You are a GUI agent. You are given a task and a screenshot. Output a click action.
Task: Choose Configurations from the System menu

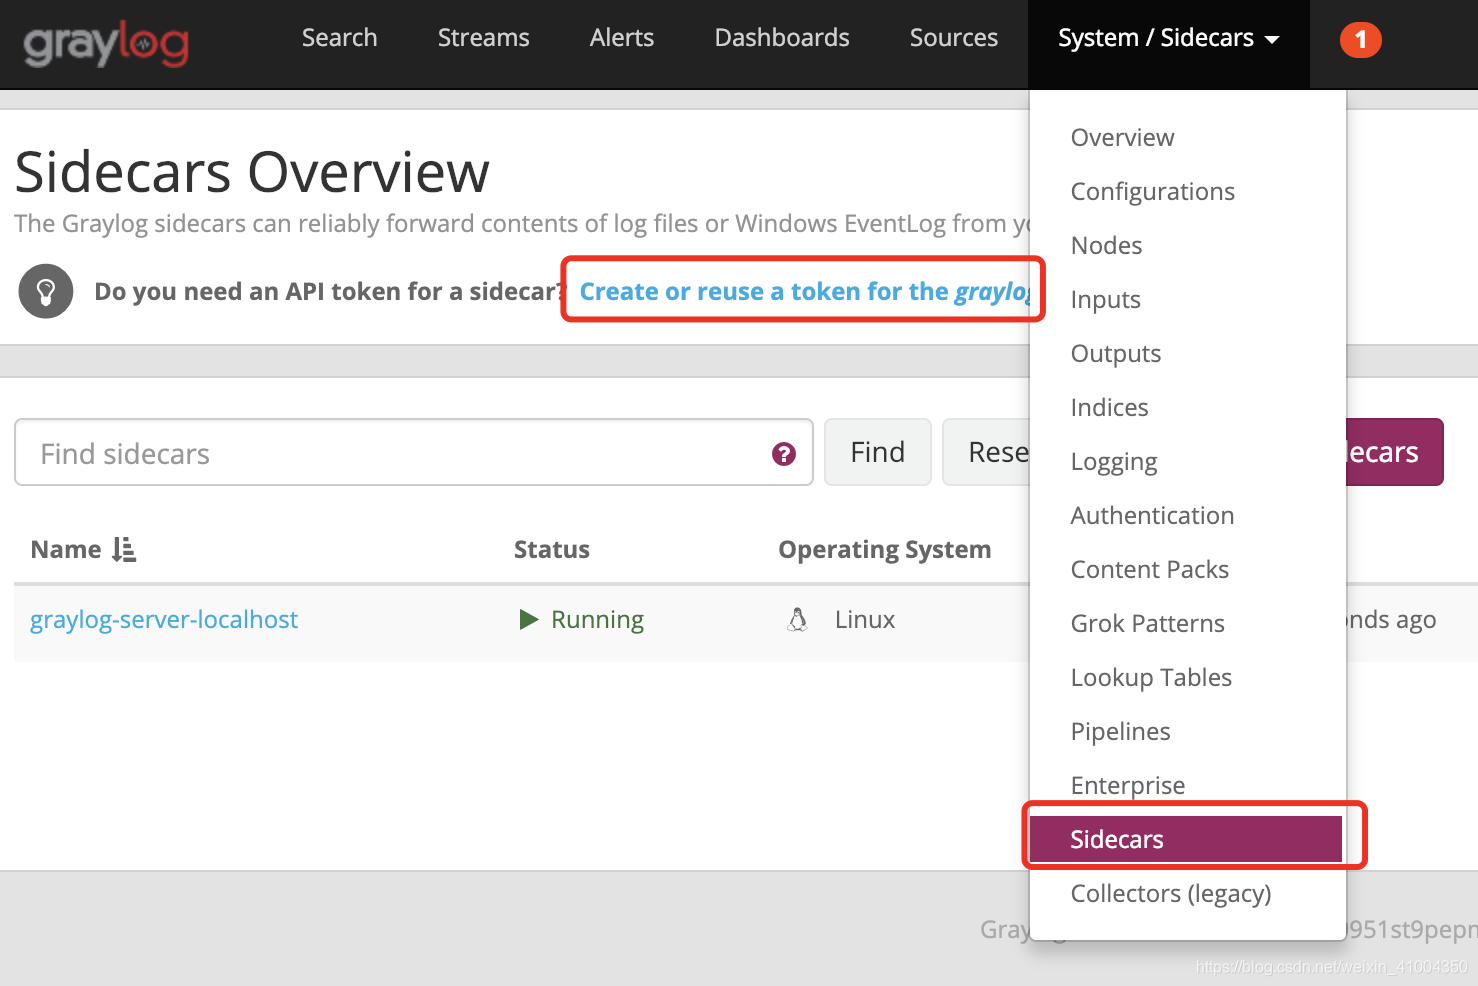tap(1152, 192)
